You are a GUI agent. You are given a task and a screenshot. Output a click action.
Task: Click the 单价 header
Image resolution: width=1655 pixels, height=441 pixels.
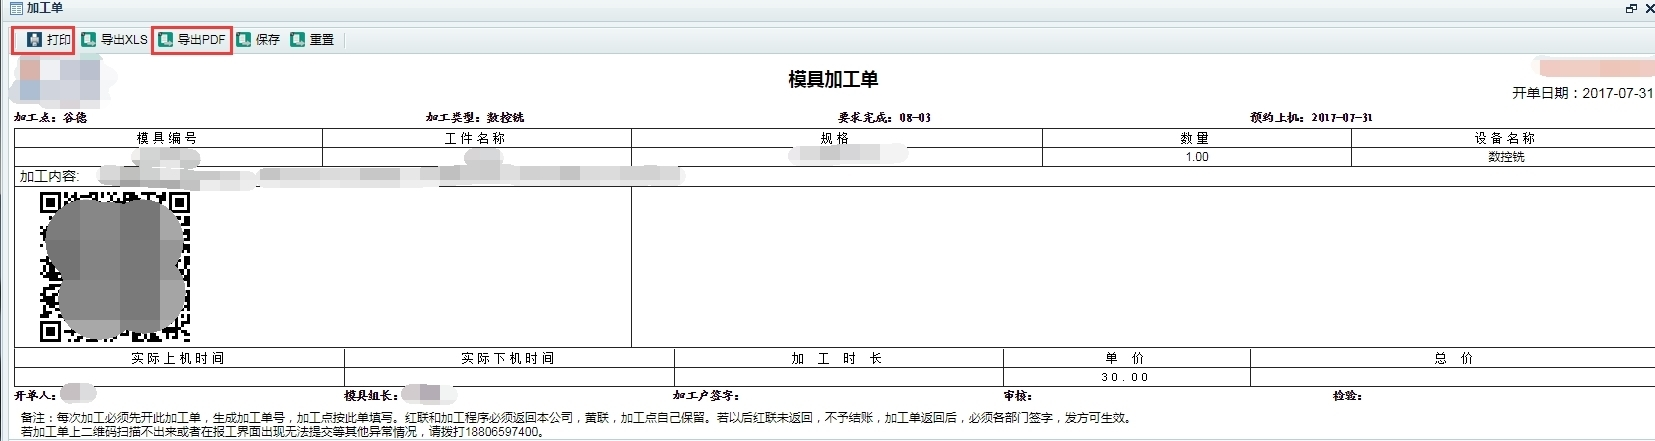(1125, 358)
